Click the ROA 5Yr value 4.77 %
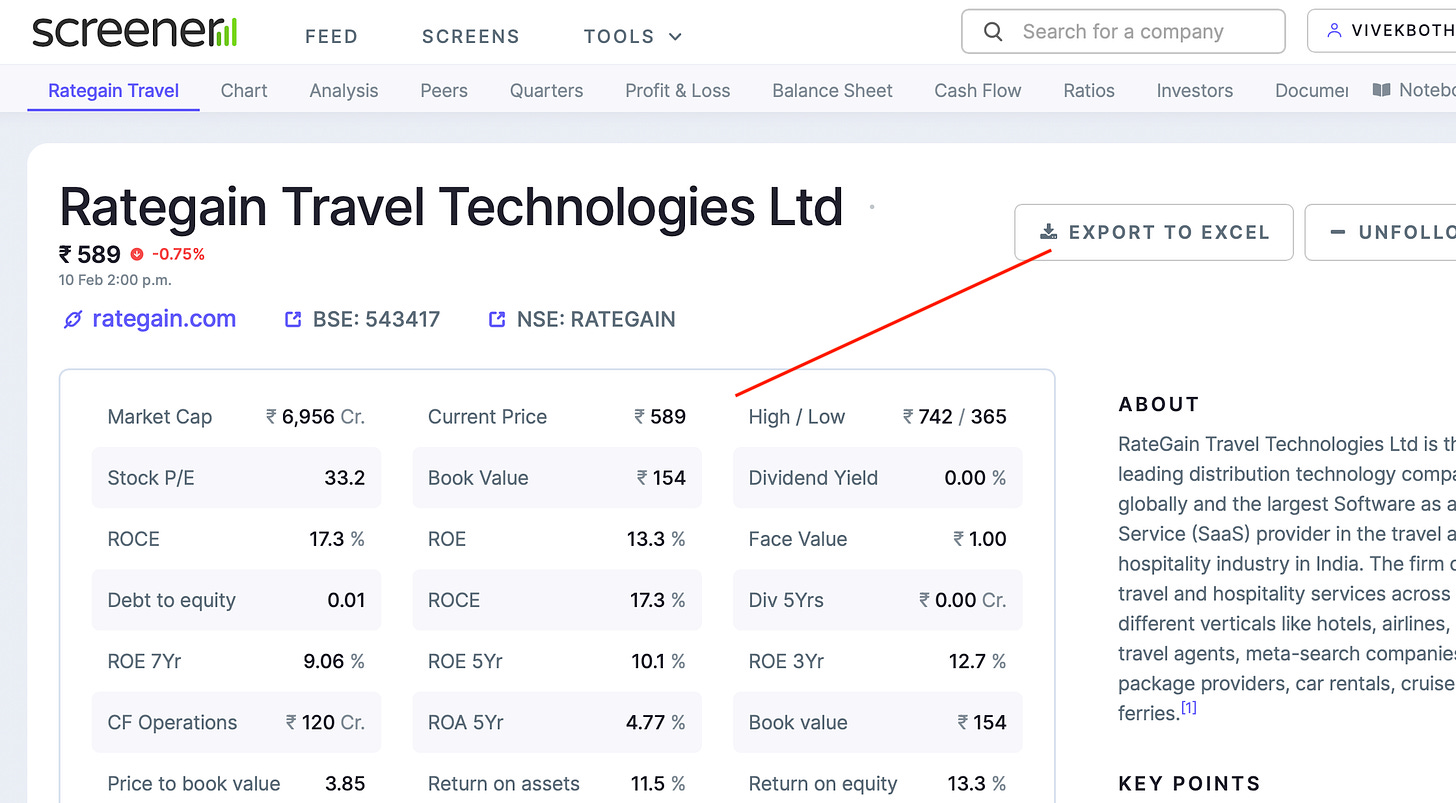1456x803 pixels. (x=656, y=722)
